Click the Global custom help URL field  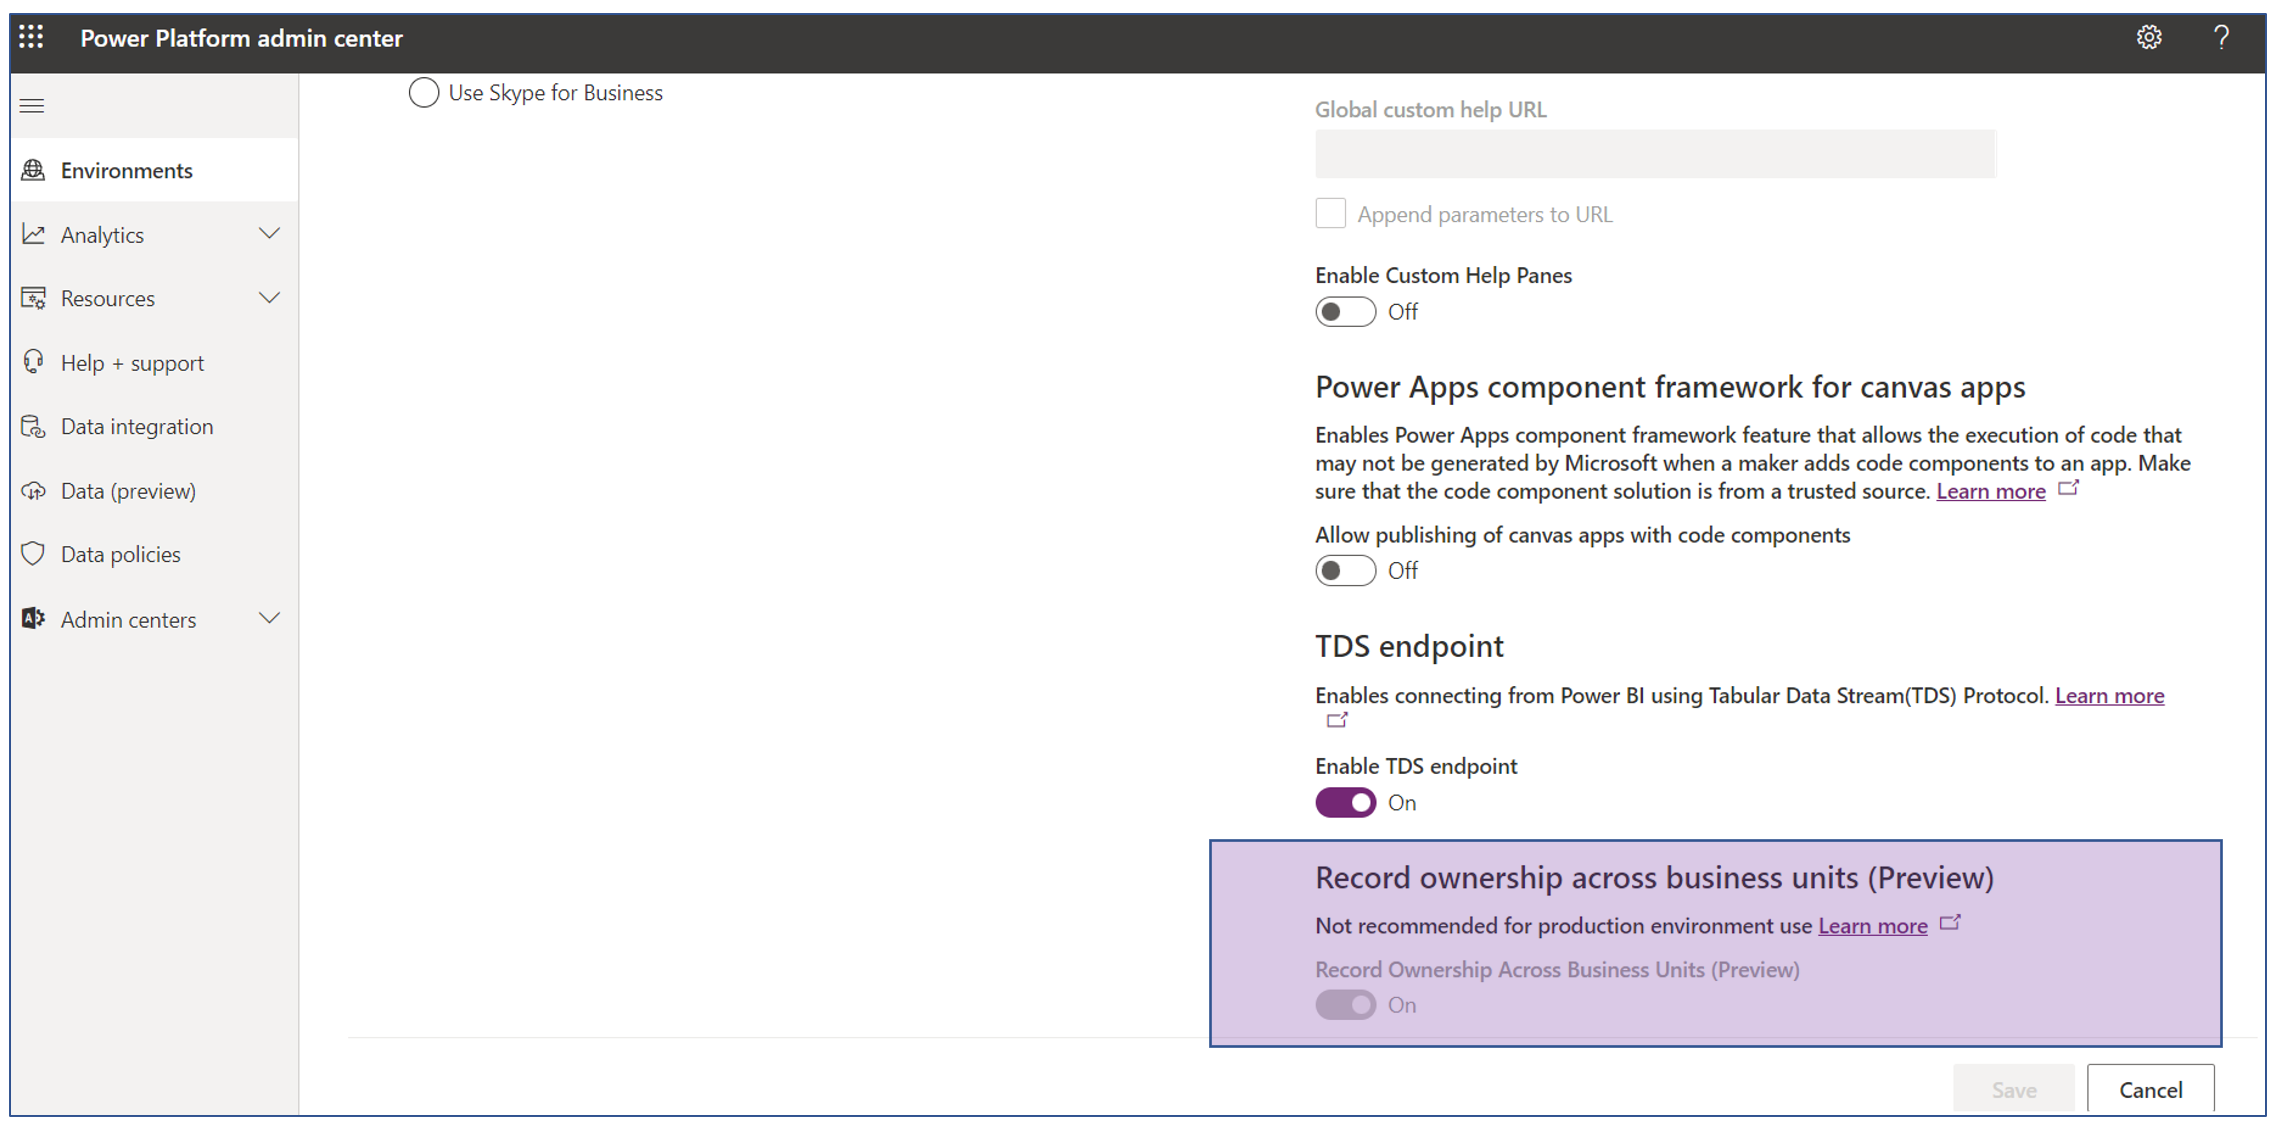(x=1655, y=154)
